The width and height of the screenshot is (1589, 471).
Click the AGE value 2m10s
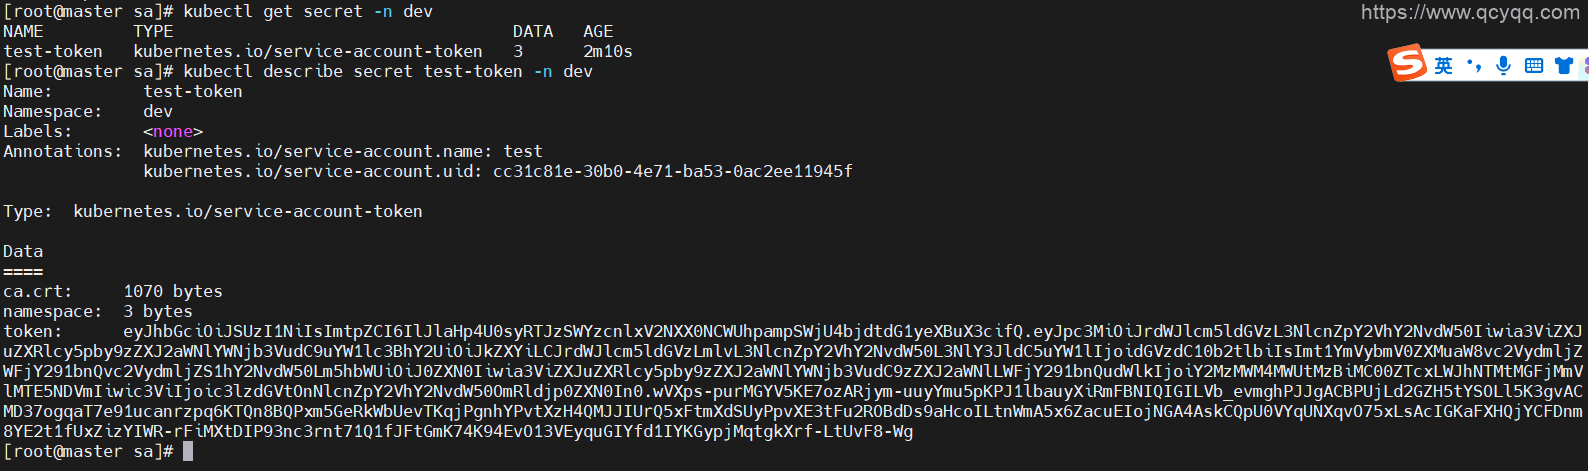(608, 52)
